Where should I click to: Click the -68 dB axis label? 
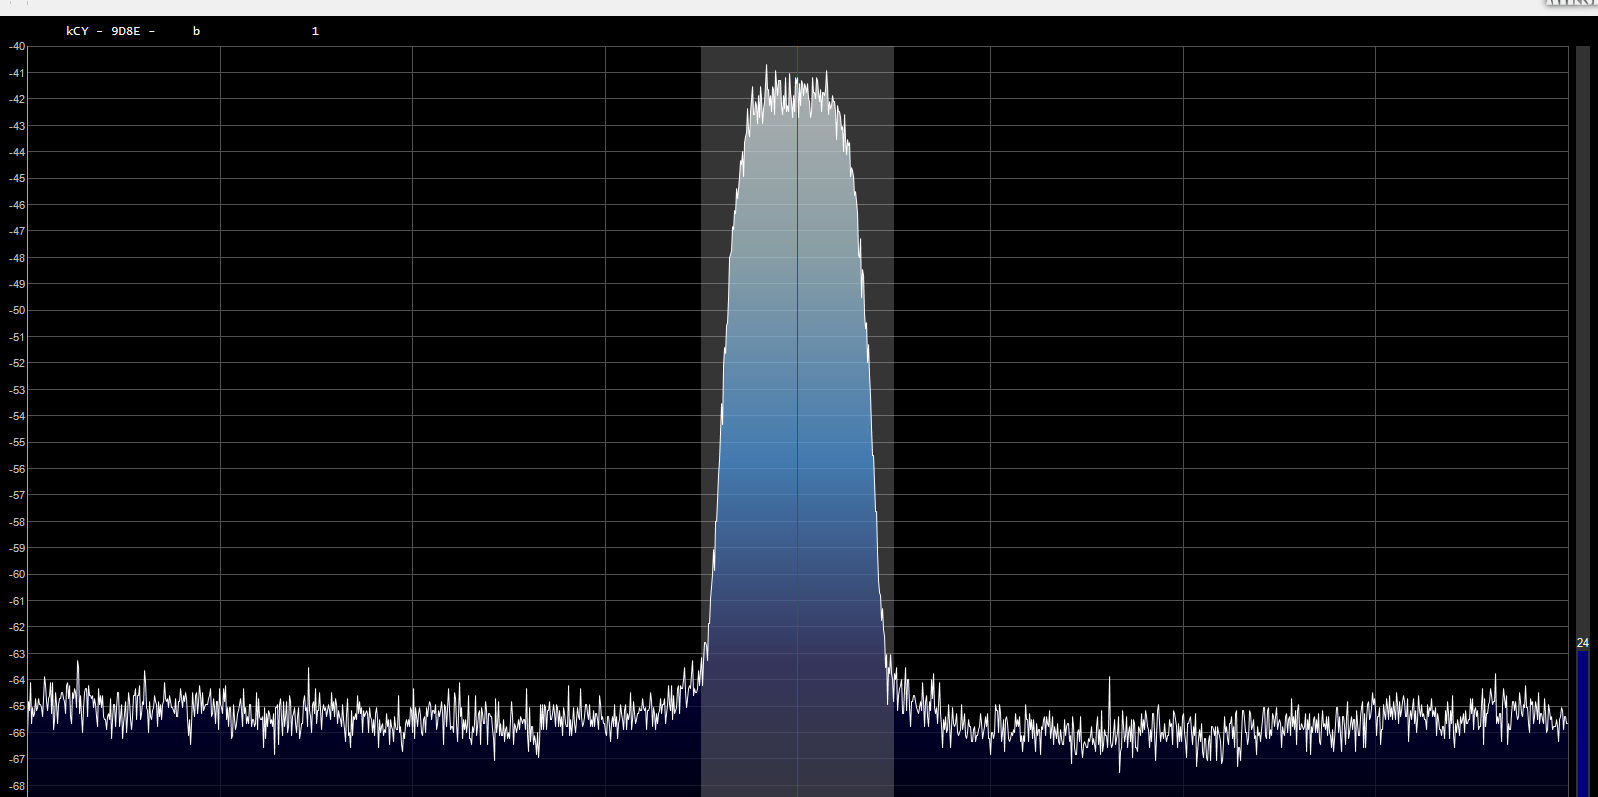[17, 786]
